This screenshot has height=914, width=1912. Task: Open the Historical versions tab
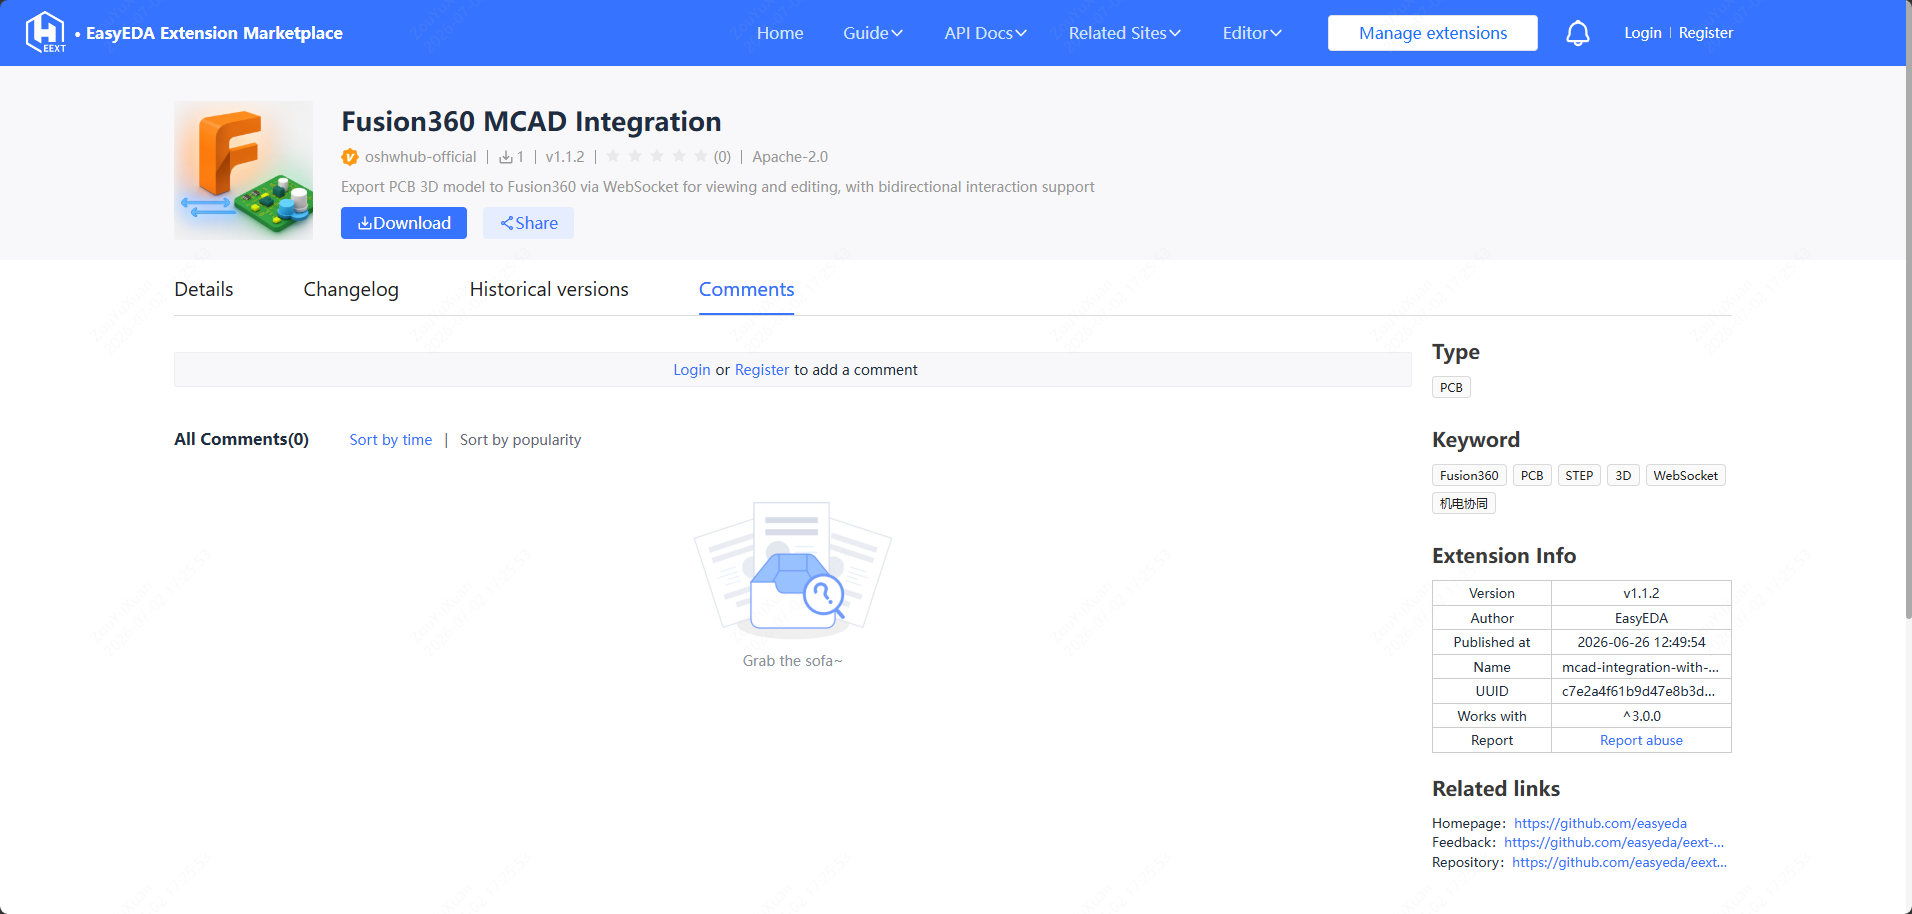[x=549, y=289]
